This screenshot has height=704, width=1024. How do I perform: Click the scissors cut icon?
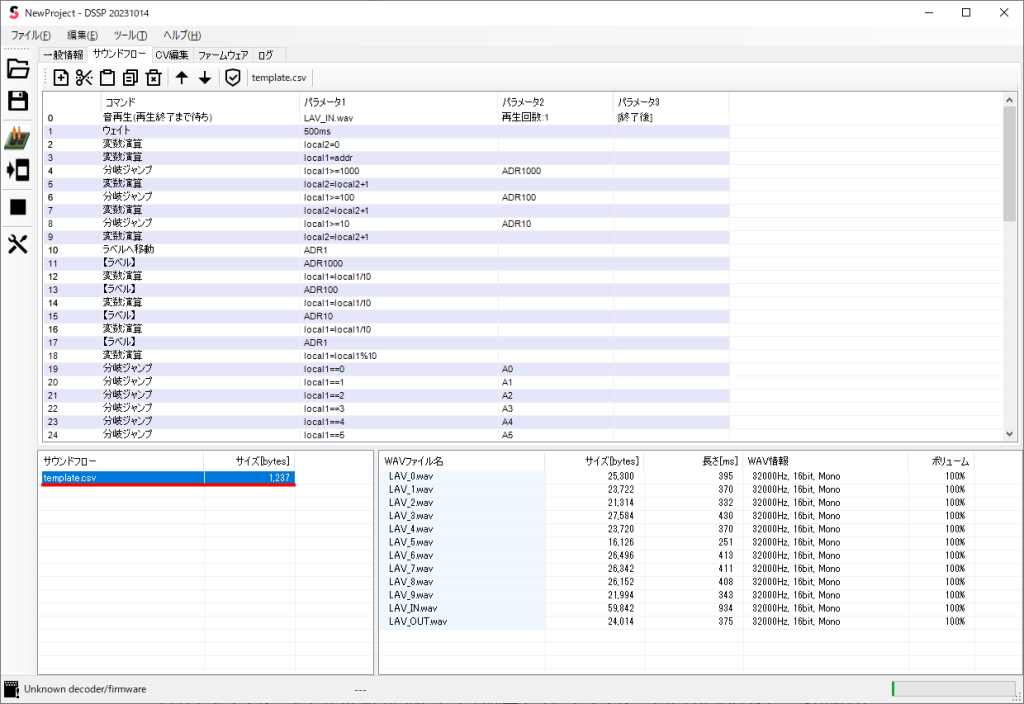pyautogui.click(x=84, y=78)
